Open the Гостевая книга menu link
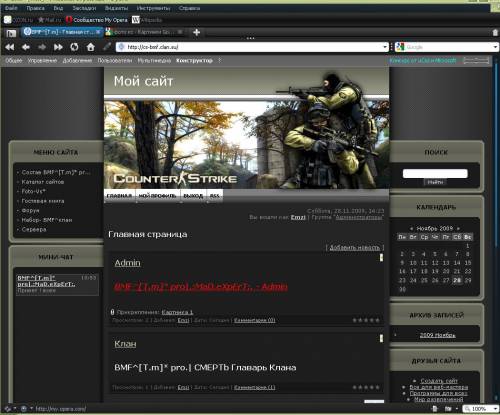 [43, 201]
